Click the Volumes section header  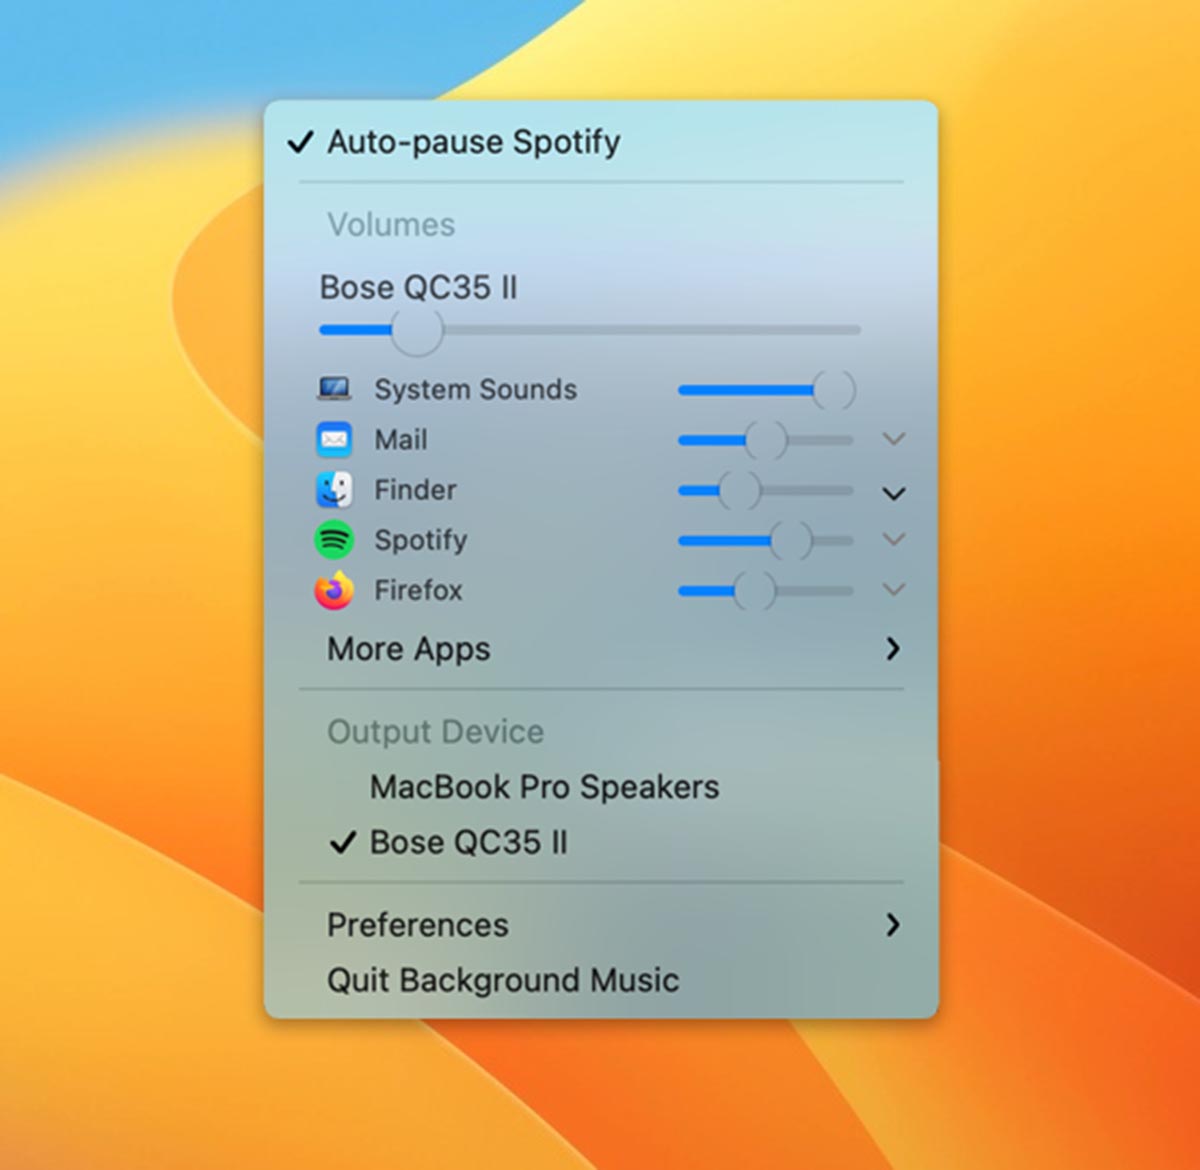coord(391,224)
